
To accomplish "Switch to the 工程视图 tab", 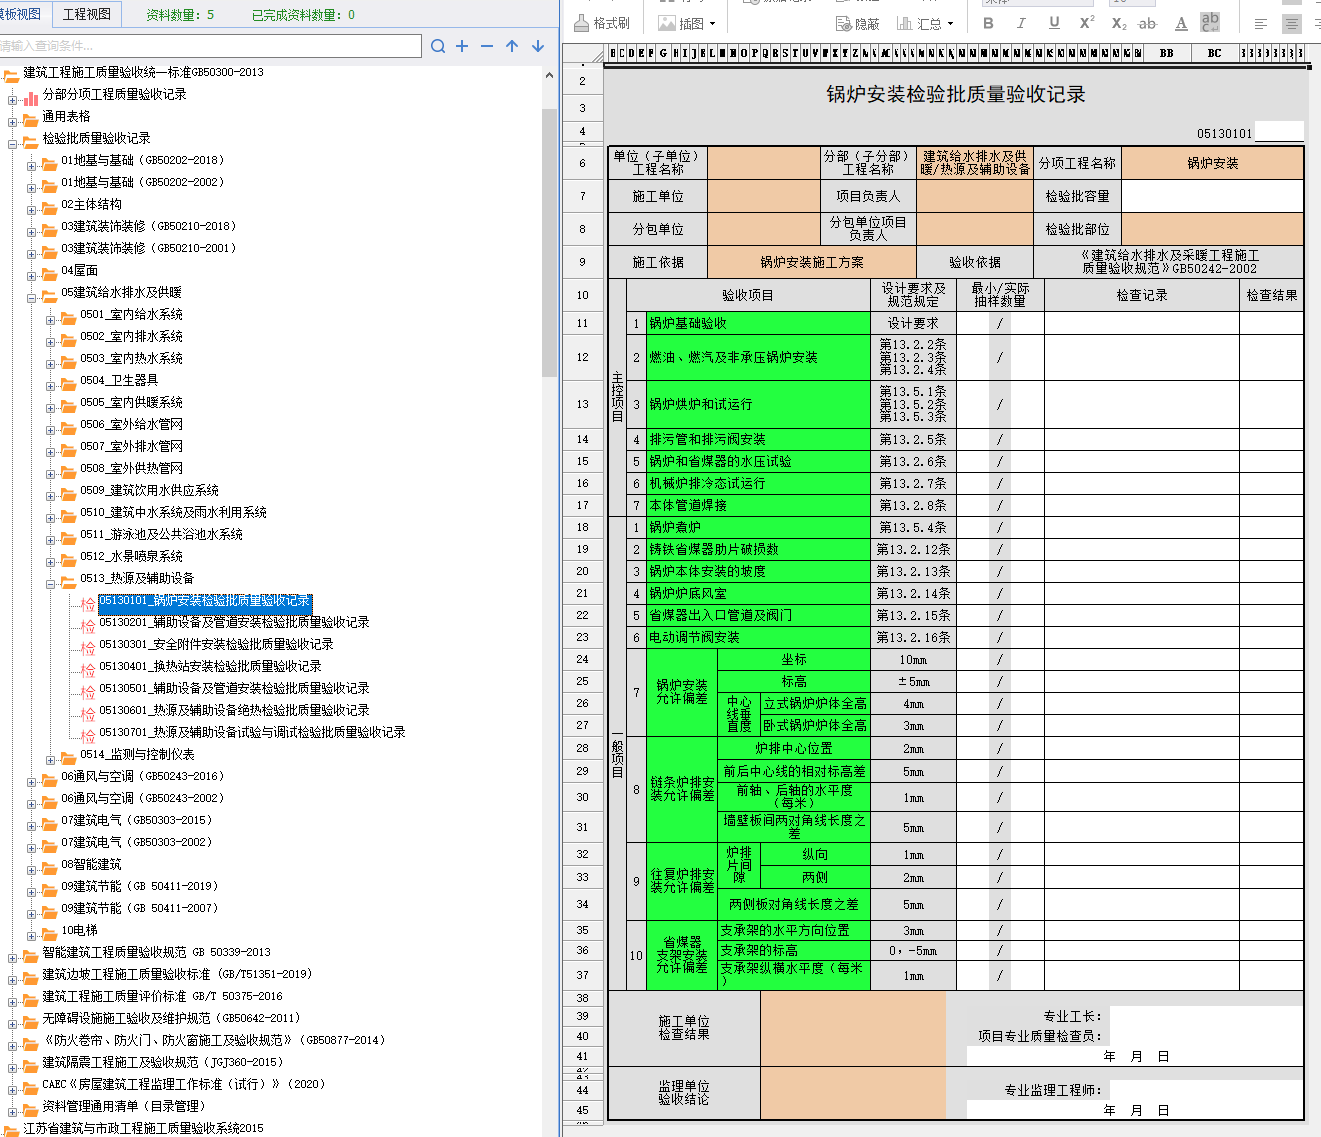I will 87,14.
